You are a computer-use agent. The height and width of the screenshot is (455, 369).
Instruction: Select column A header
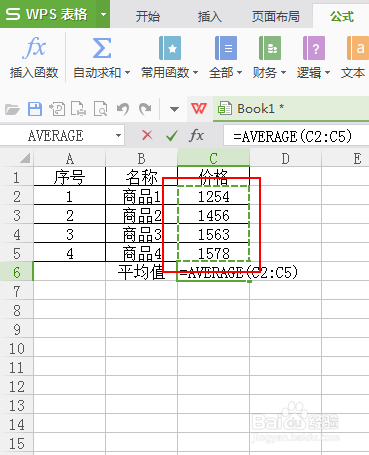69,158
